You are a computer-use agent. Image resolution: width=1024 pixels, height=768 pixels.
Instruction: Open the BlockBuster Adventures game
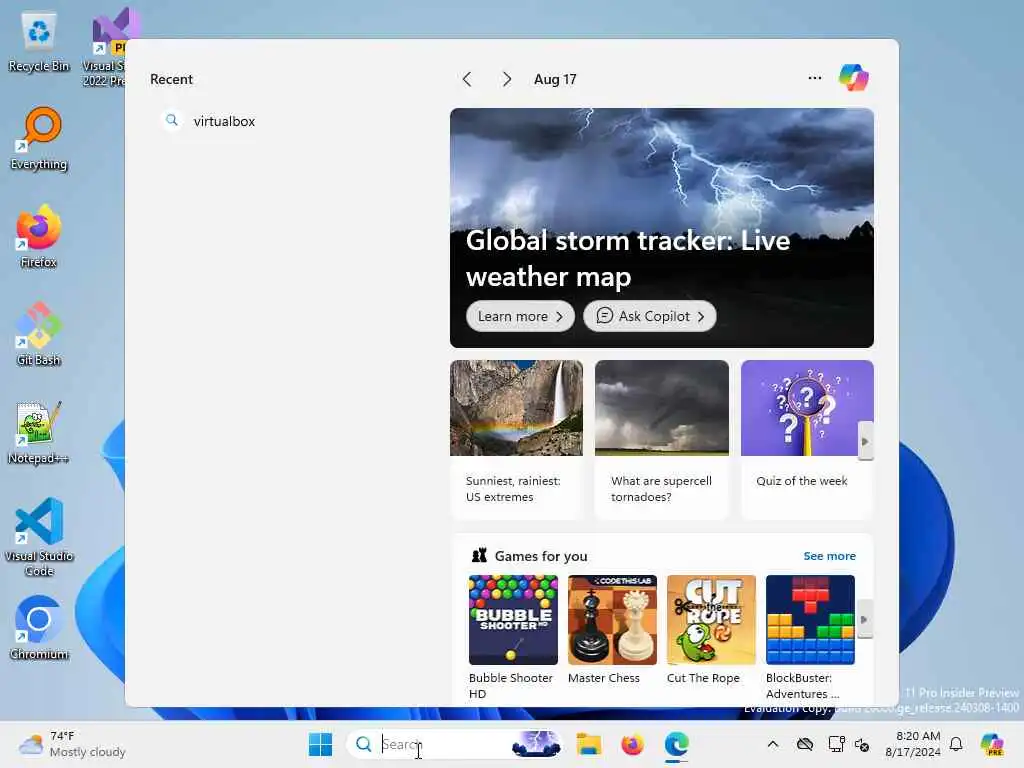pyautogui.click(x=810, y=637)
